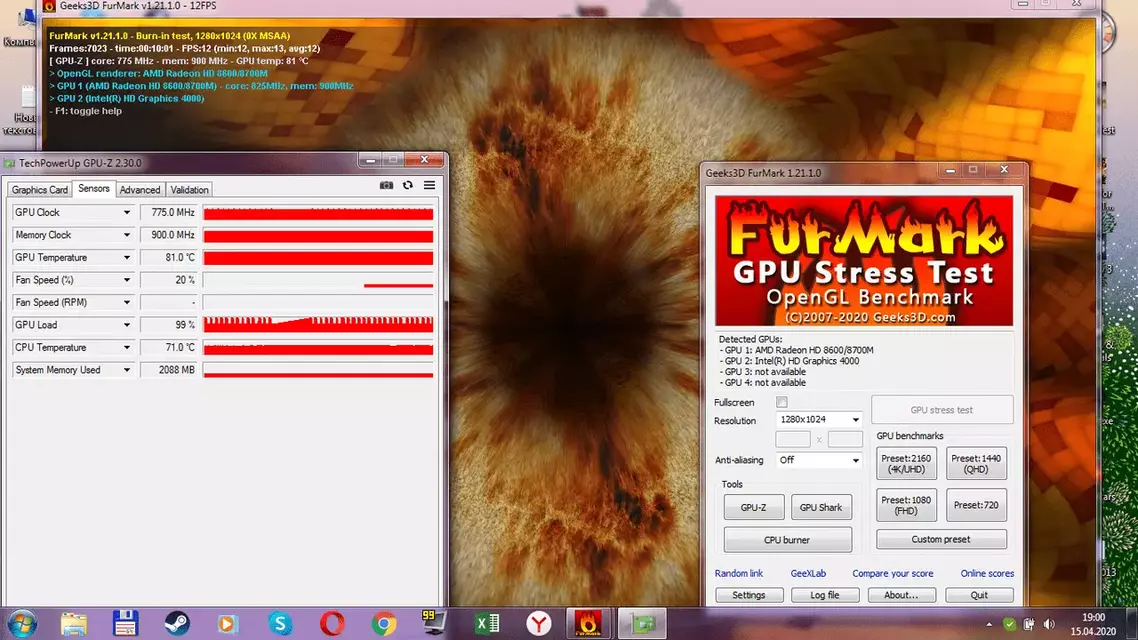Open the Windows Start menu
The width and height of the screenshot is (1138, 640).
[x=22, y=624]
